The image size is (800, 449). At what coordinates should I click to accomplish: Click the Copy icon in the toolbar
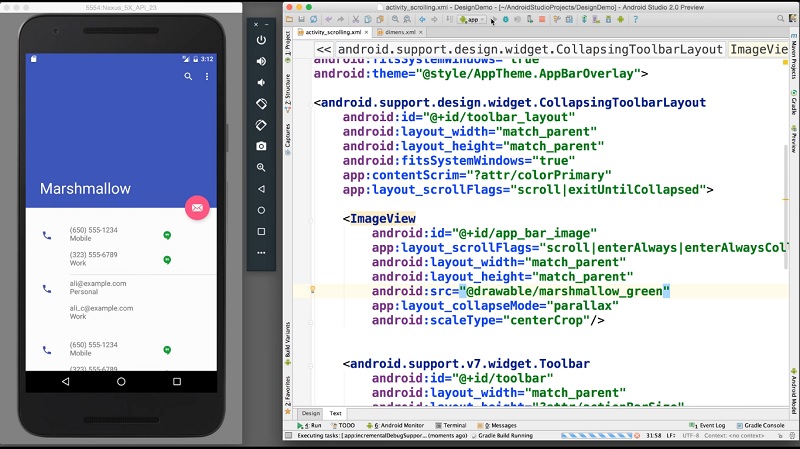pos(368,19)
